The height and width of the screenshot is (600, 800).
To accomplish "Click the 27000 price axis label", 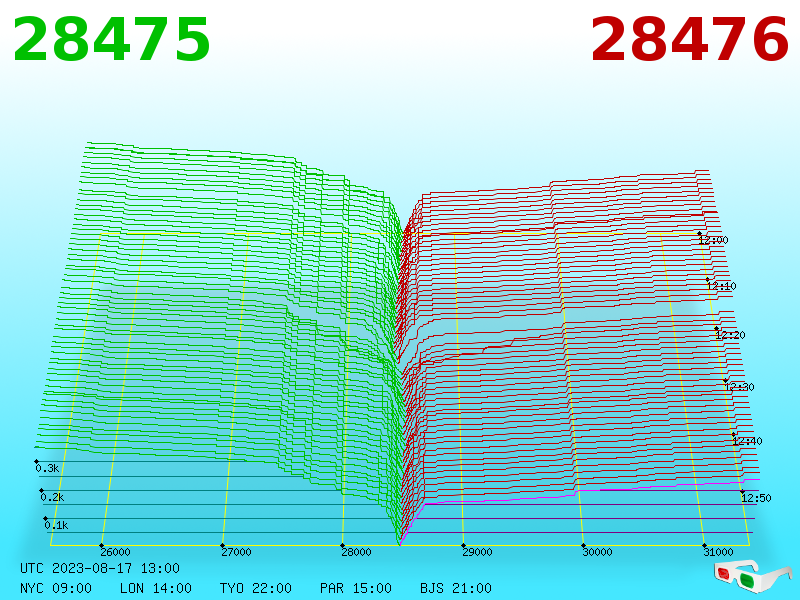I will pyautogui.click(x=236, y=552).
